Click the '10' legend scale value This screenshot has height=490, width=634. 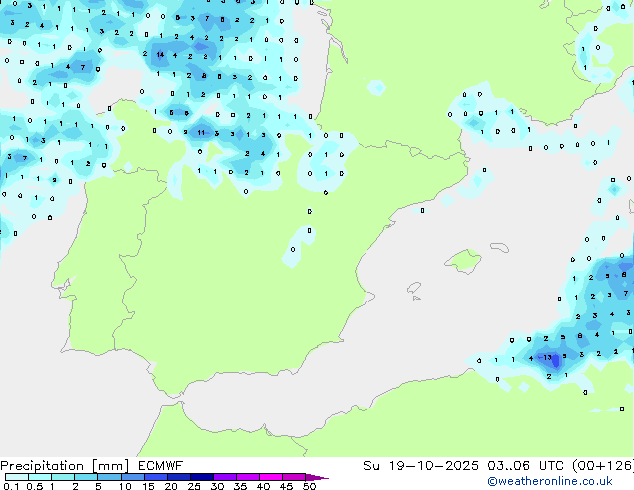click(x=125, y=486)
